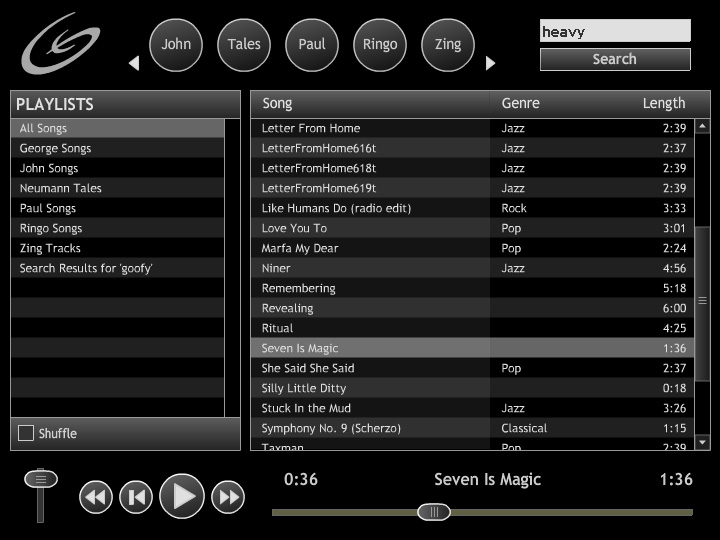Click the playback position slider thumb
The height and width of the screenshot is (540, 720).
[434, 512]
